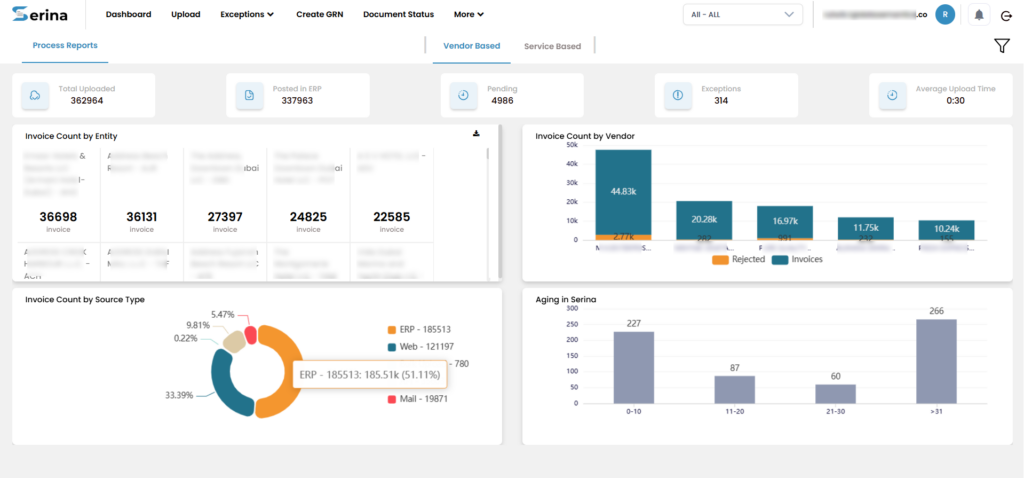
Task: Open Document Status page
Action: [398, 14]
